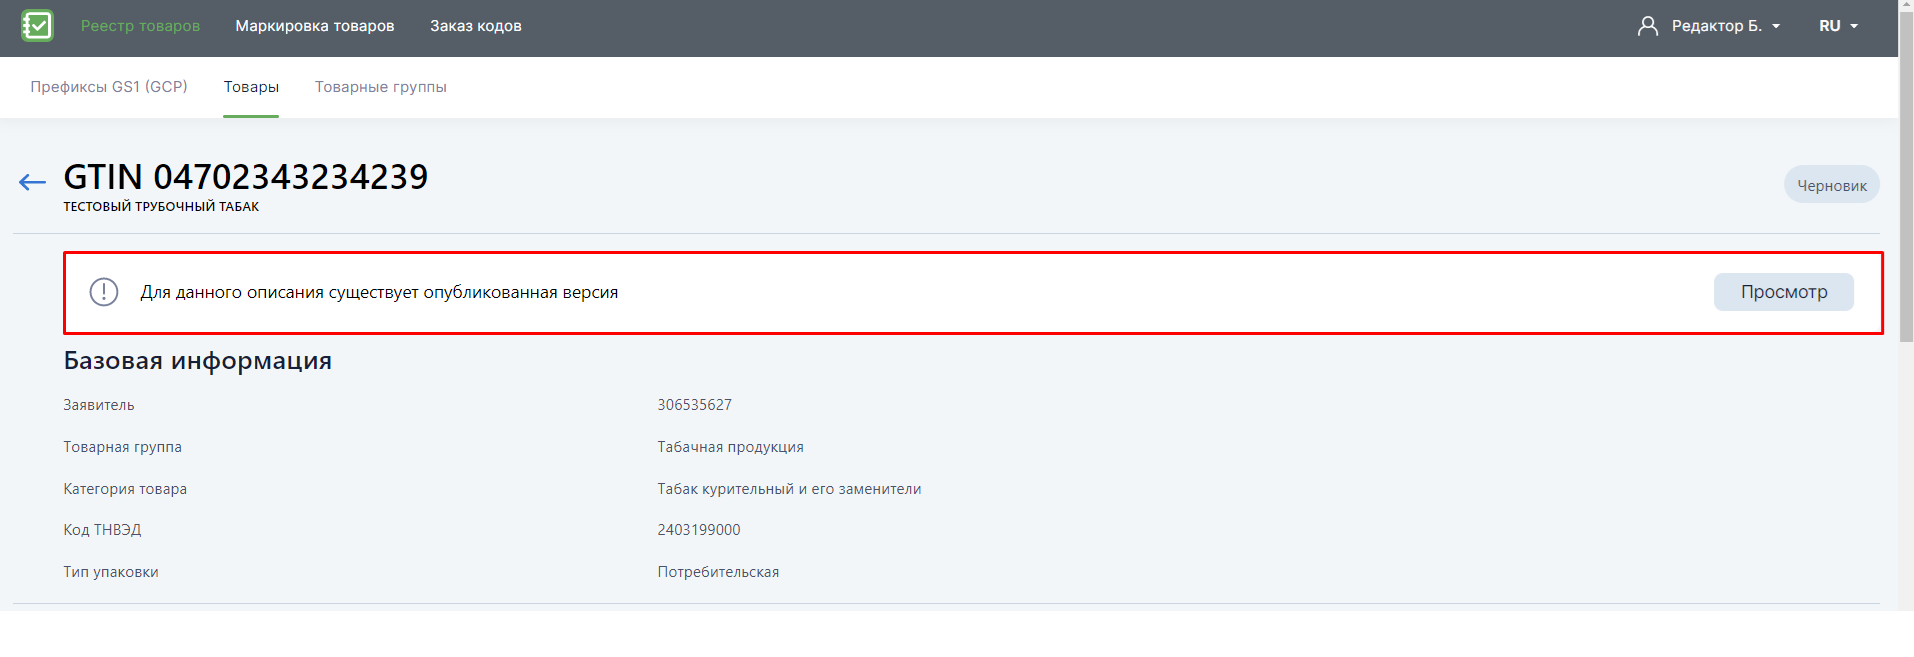This screenshot has height=657, width=1914.
Task: Open Реестр товаров section
Action: pyautogui.click(x=140, y=26)
